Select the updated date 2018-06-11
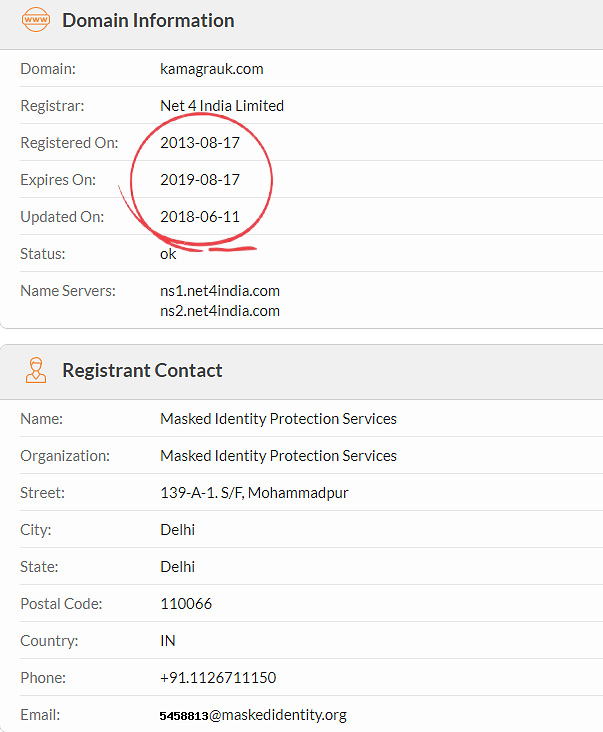Image resolution: width=603 pixels, height=732 pixels. tap(200, 217)
